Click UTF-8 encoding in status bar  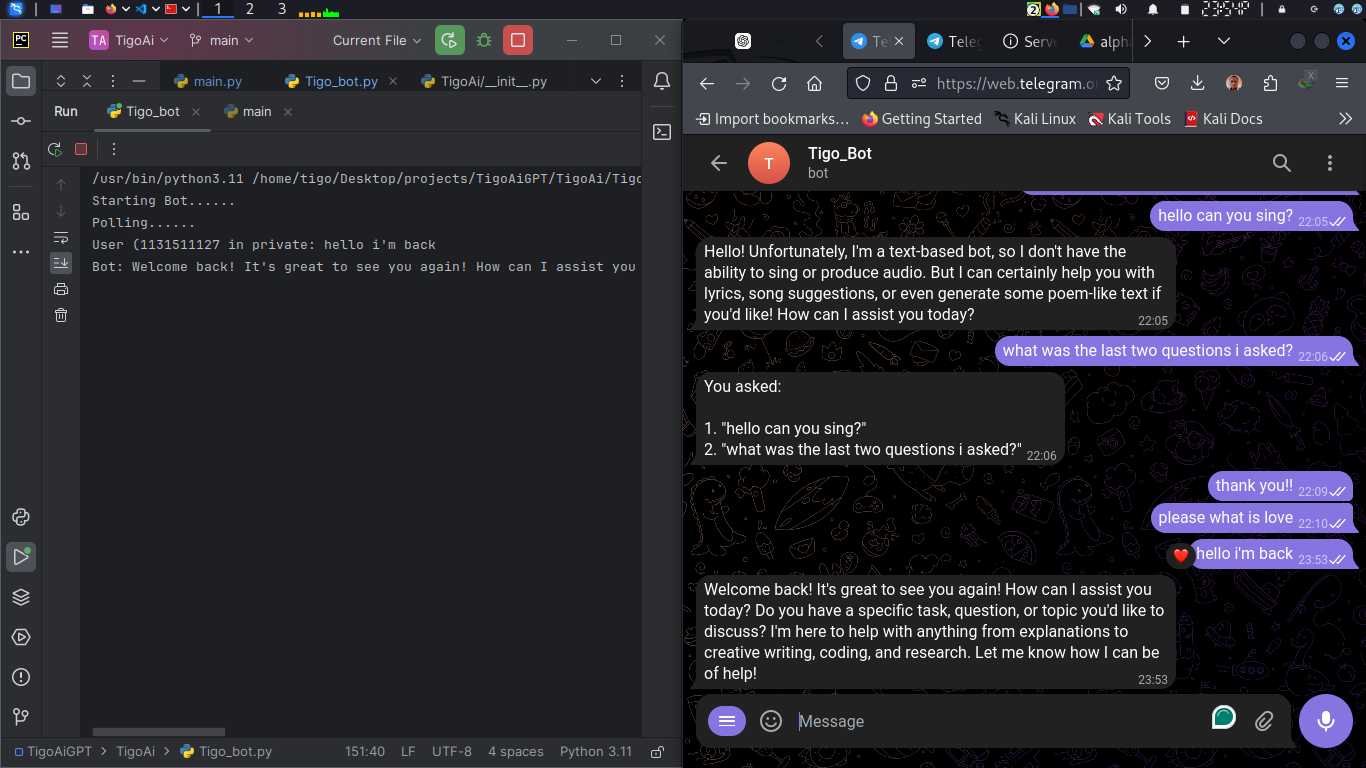(x=452, y=752)
